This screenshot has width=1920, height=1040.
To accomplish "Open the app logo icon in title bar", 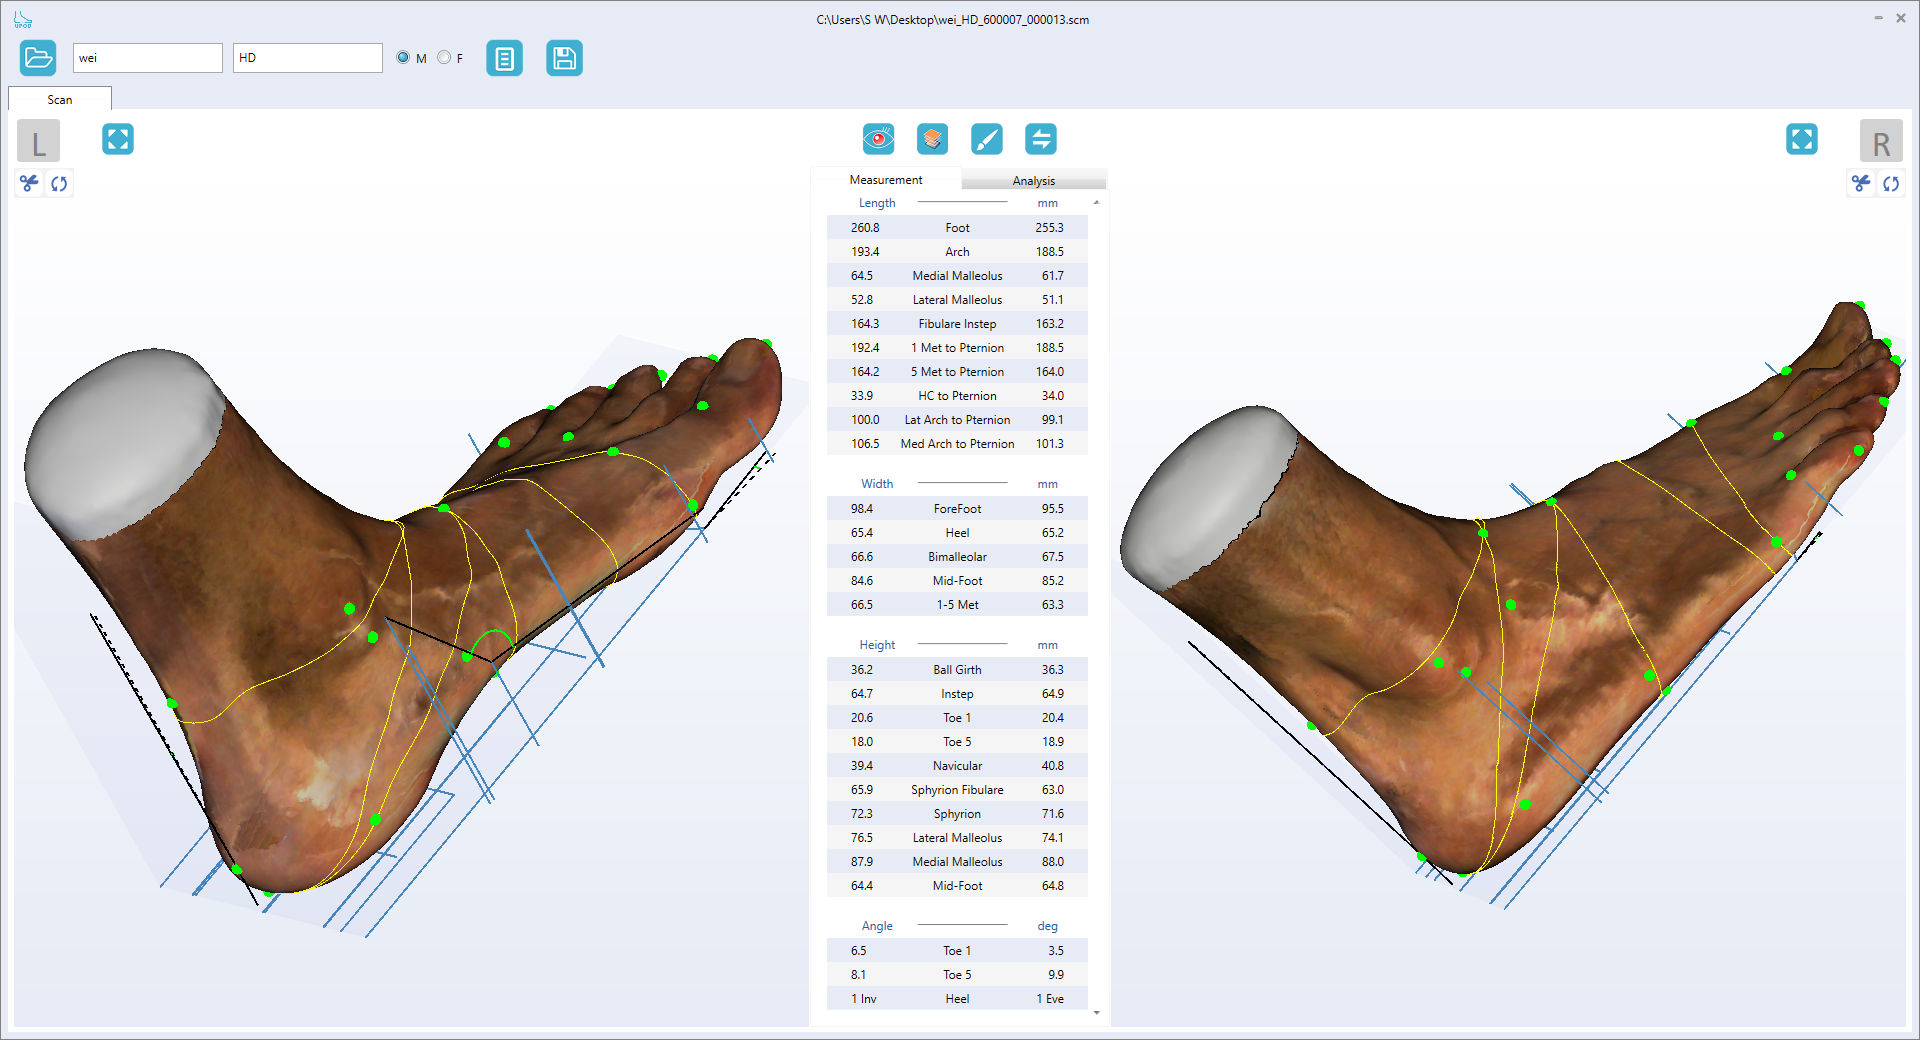I will [x=23, y=19].
